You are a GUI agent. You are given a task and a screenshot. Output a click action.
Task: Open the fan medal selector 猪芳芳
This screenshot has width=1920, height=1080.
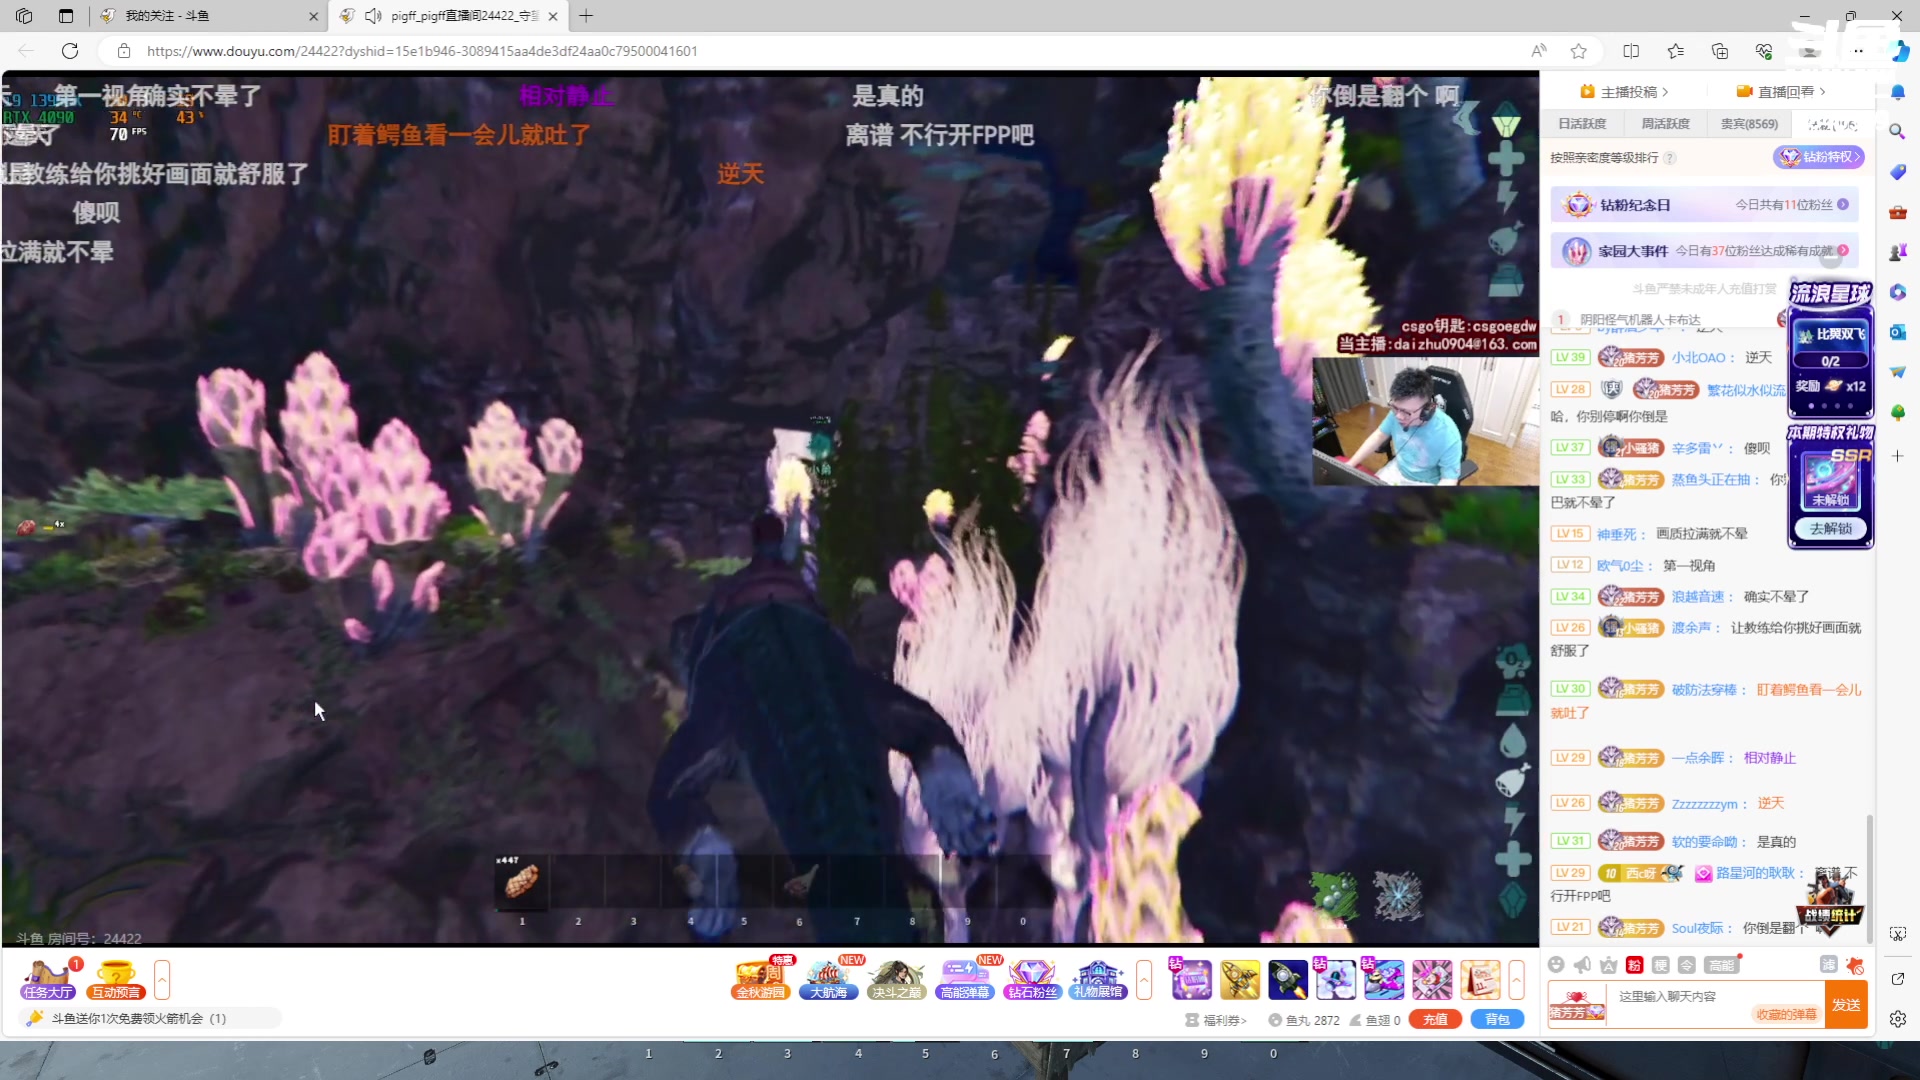pos(1577,1005)
